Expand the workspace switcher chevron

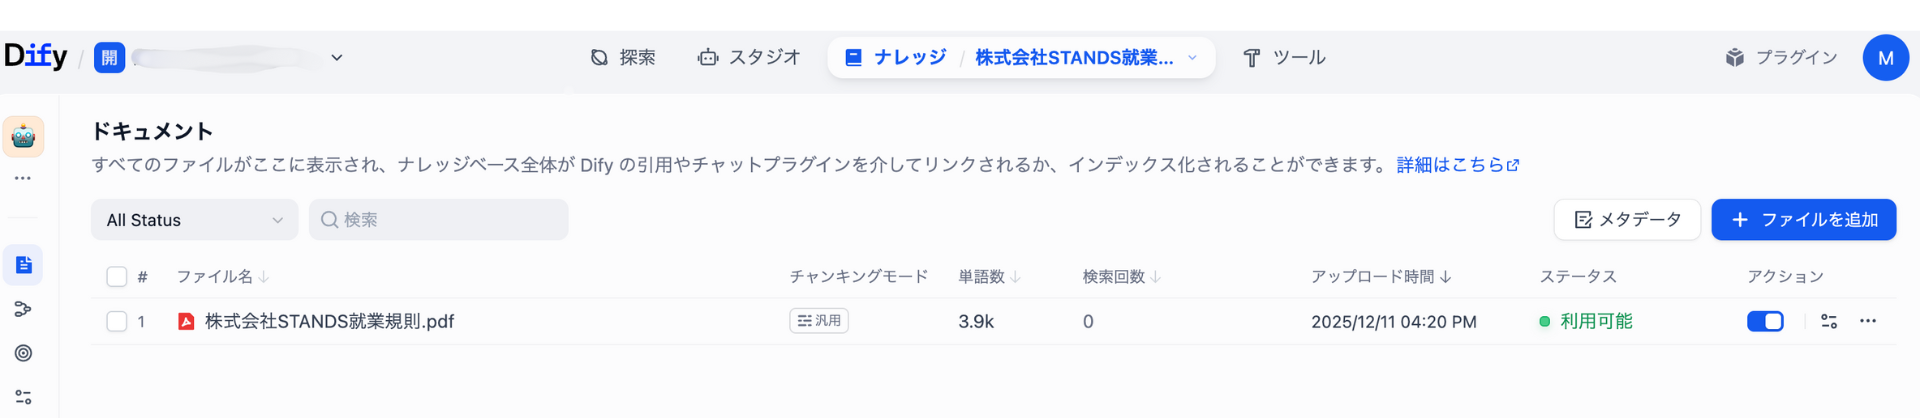(x=337, y=58)
